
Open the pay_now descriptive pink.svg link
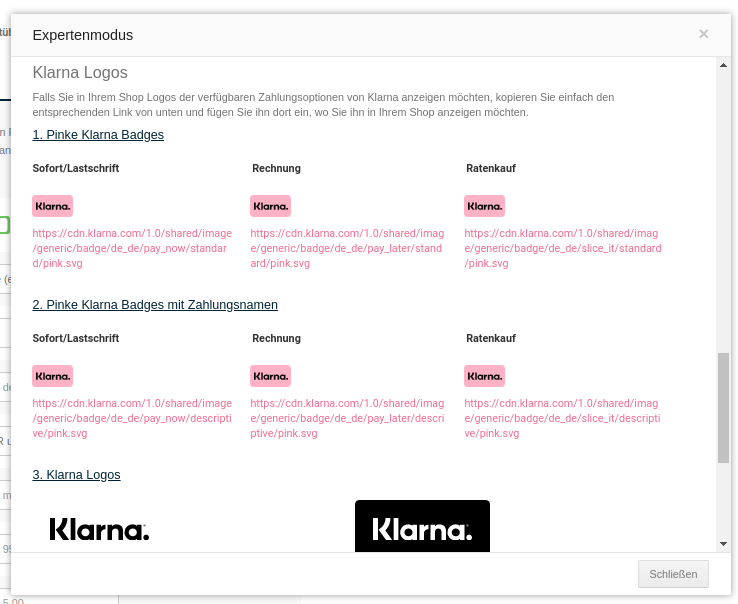[x=132, y=418]
